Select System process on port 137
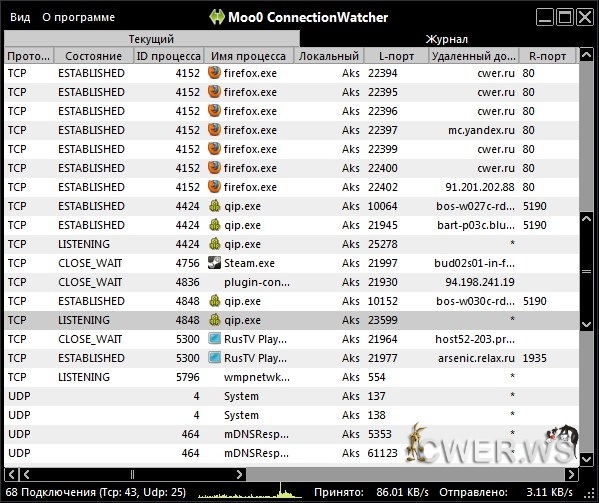 [x=241, y=396]
